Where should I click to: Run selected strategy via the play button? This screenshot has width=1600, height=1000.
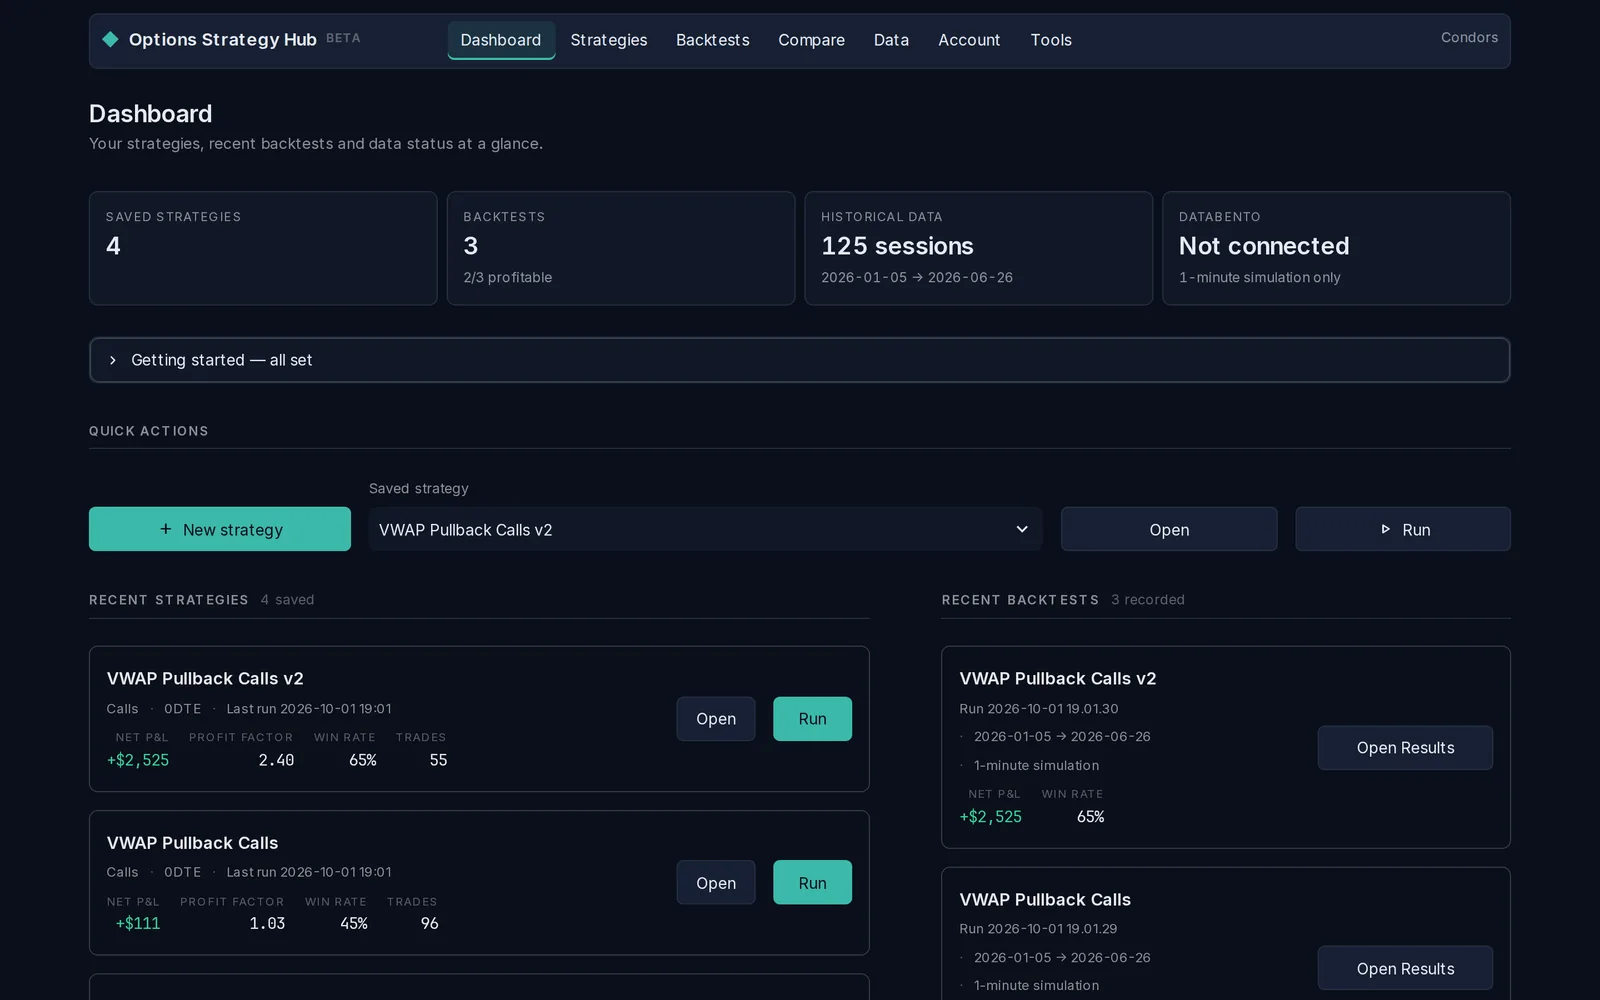point(1403,529)
